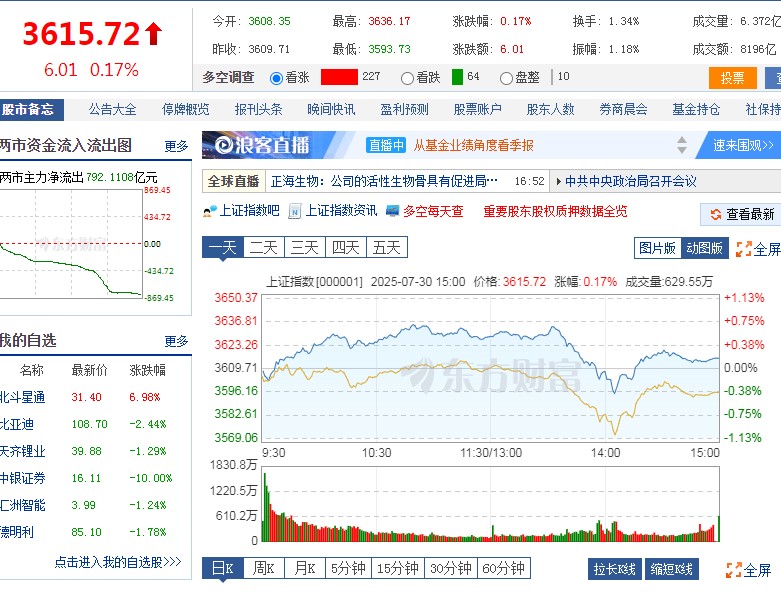Open 正海生物 news headline
This screenshot has height=593, width=781.
tap(384, 181)
